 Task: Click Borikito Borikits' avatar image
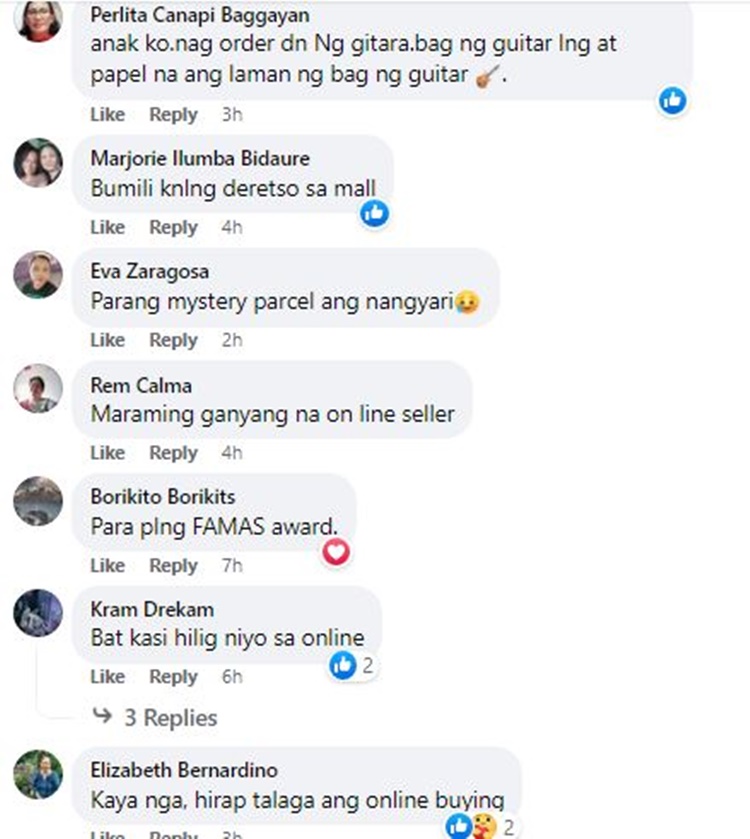click(38, 501)
